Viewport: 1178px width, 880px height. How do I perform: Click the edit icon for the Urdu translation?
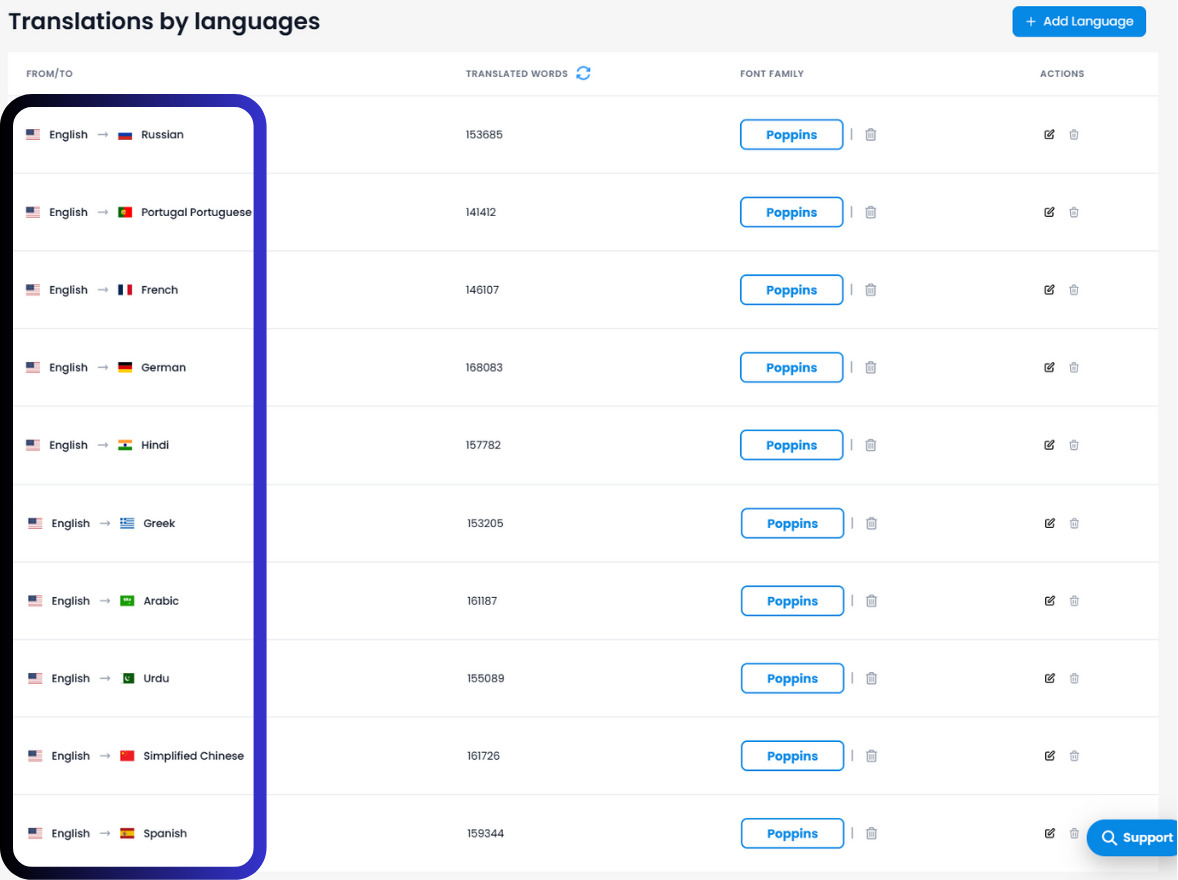pos(1049,678)
